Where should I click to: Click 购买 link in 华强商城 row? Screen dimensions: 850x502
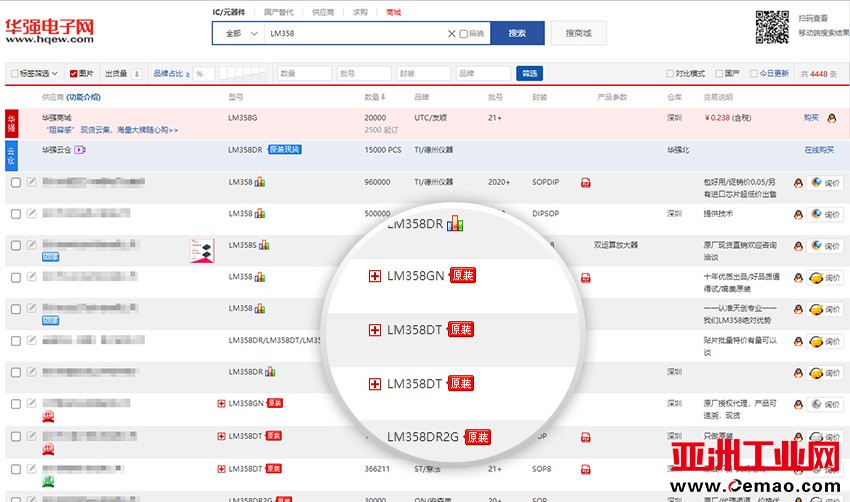pyautogui.click(x=811, y=118)
